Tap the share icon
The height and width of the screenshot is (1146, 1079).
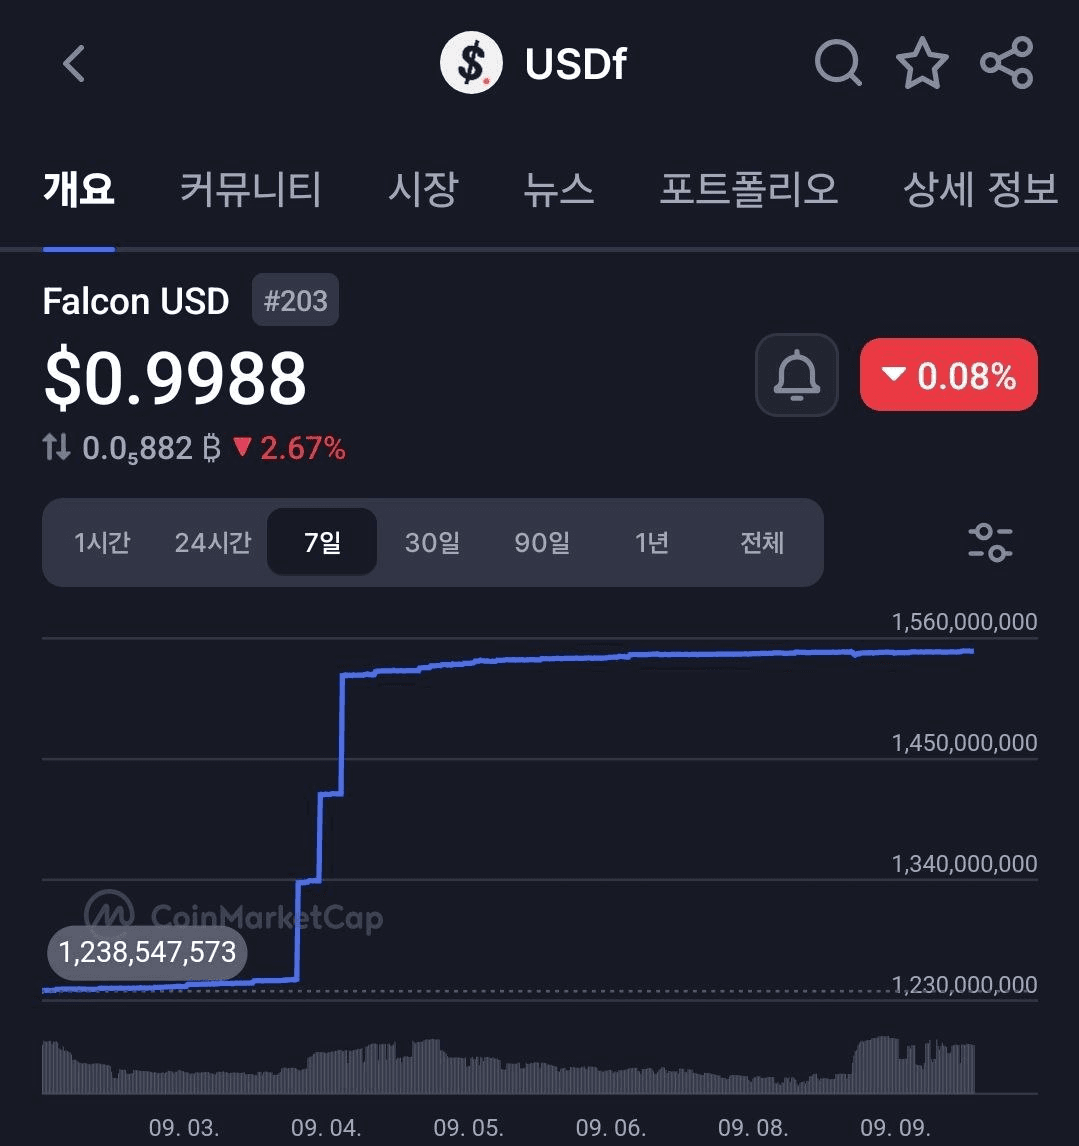click(x=1007, y=63)
